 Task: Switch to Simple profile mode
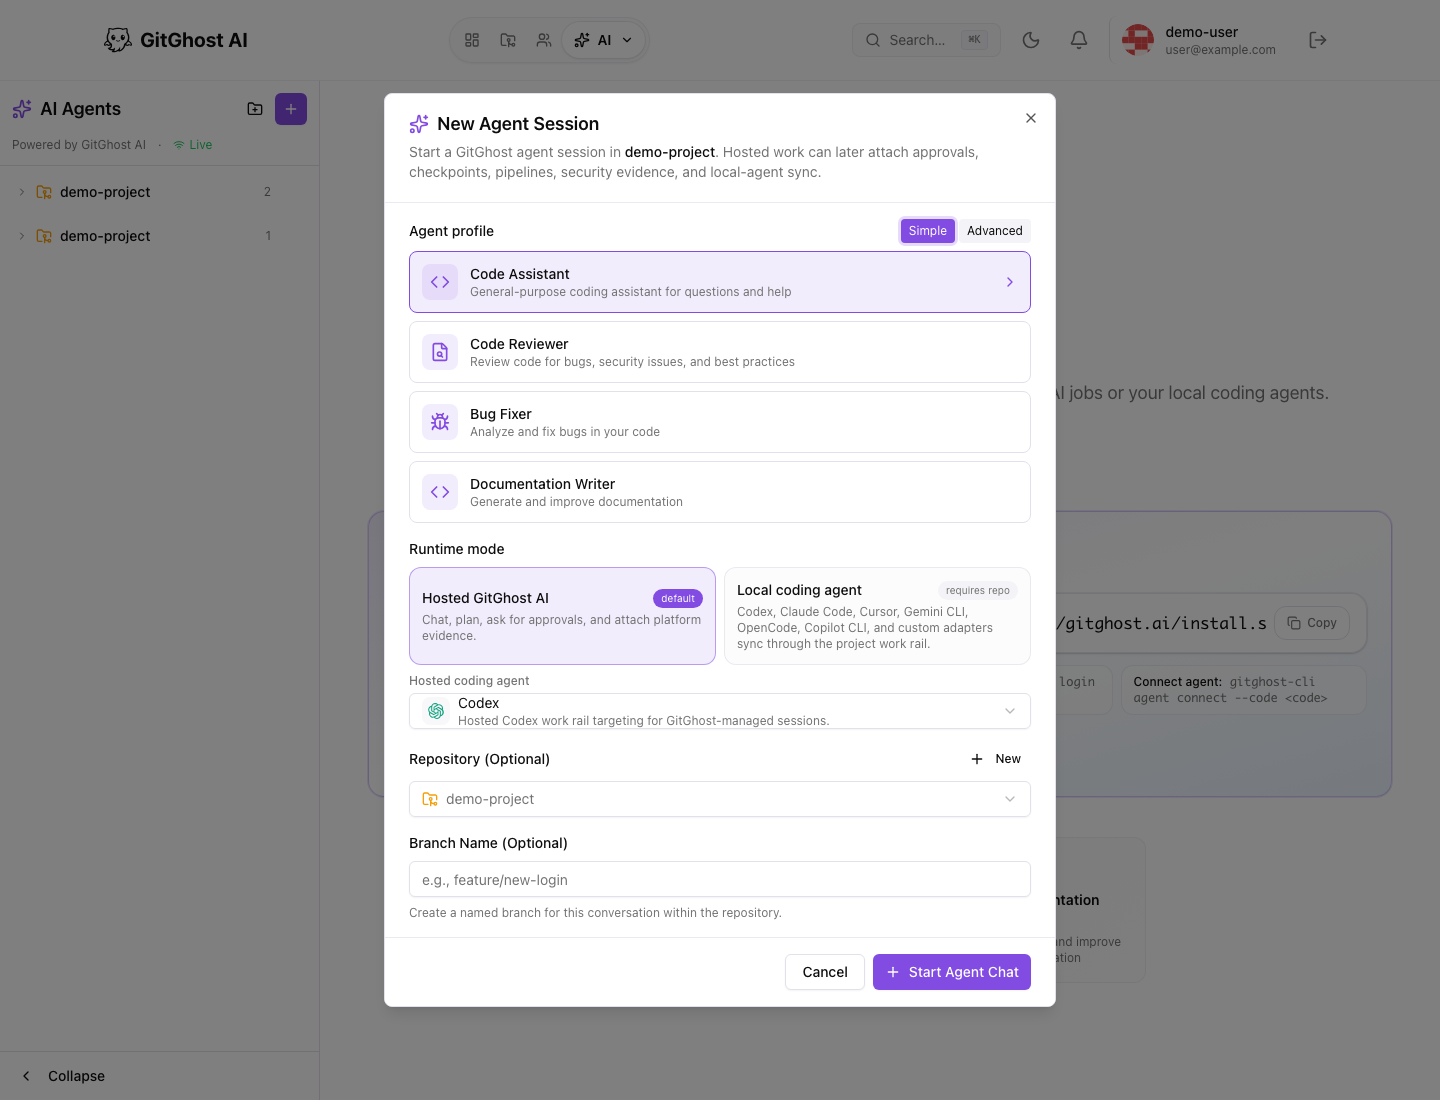click(x=928, y=231)
